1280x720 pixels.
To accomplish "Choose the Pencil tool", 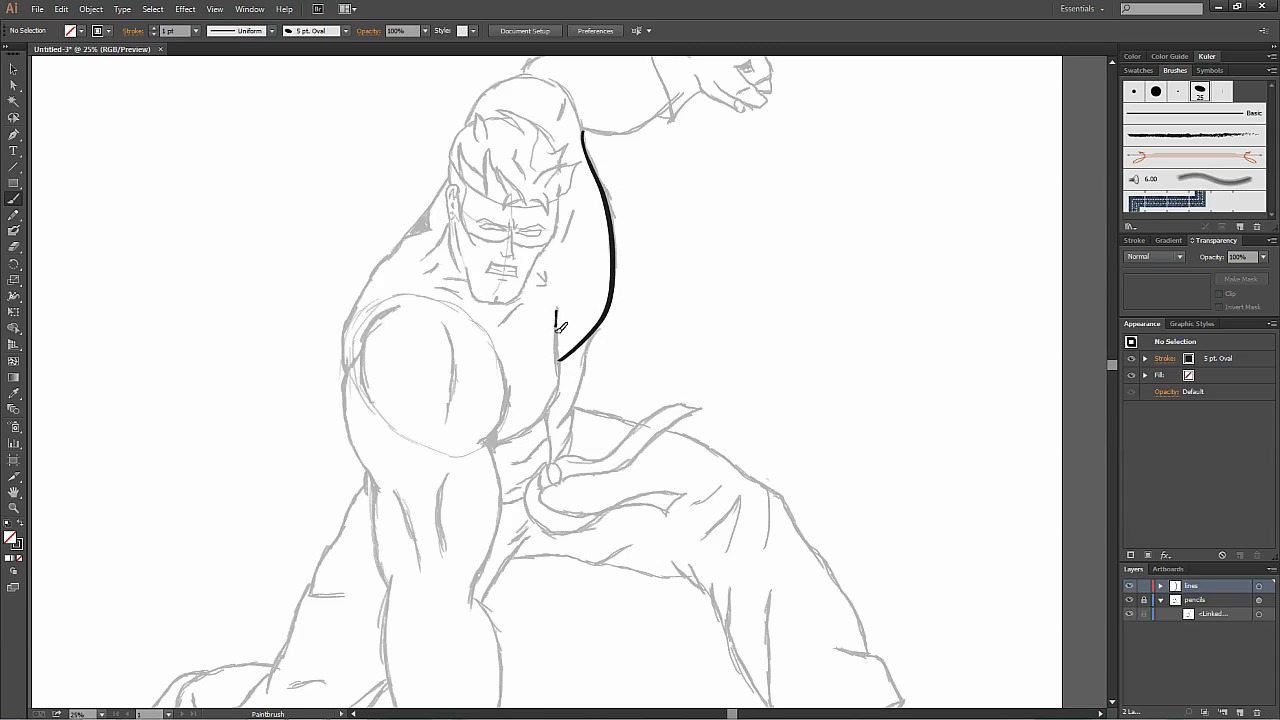I will click(13, 215).
